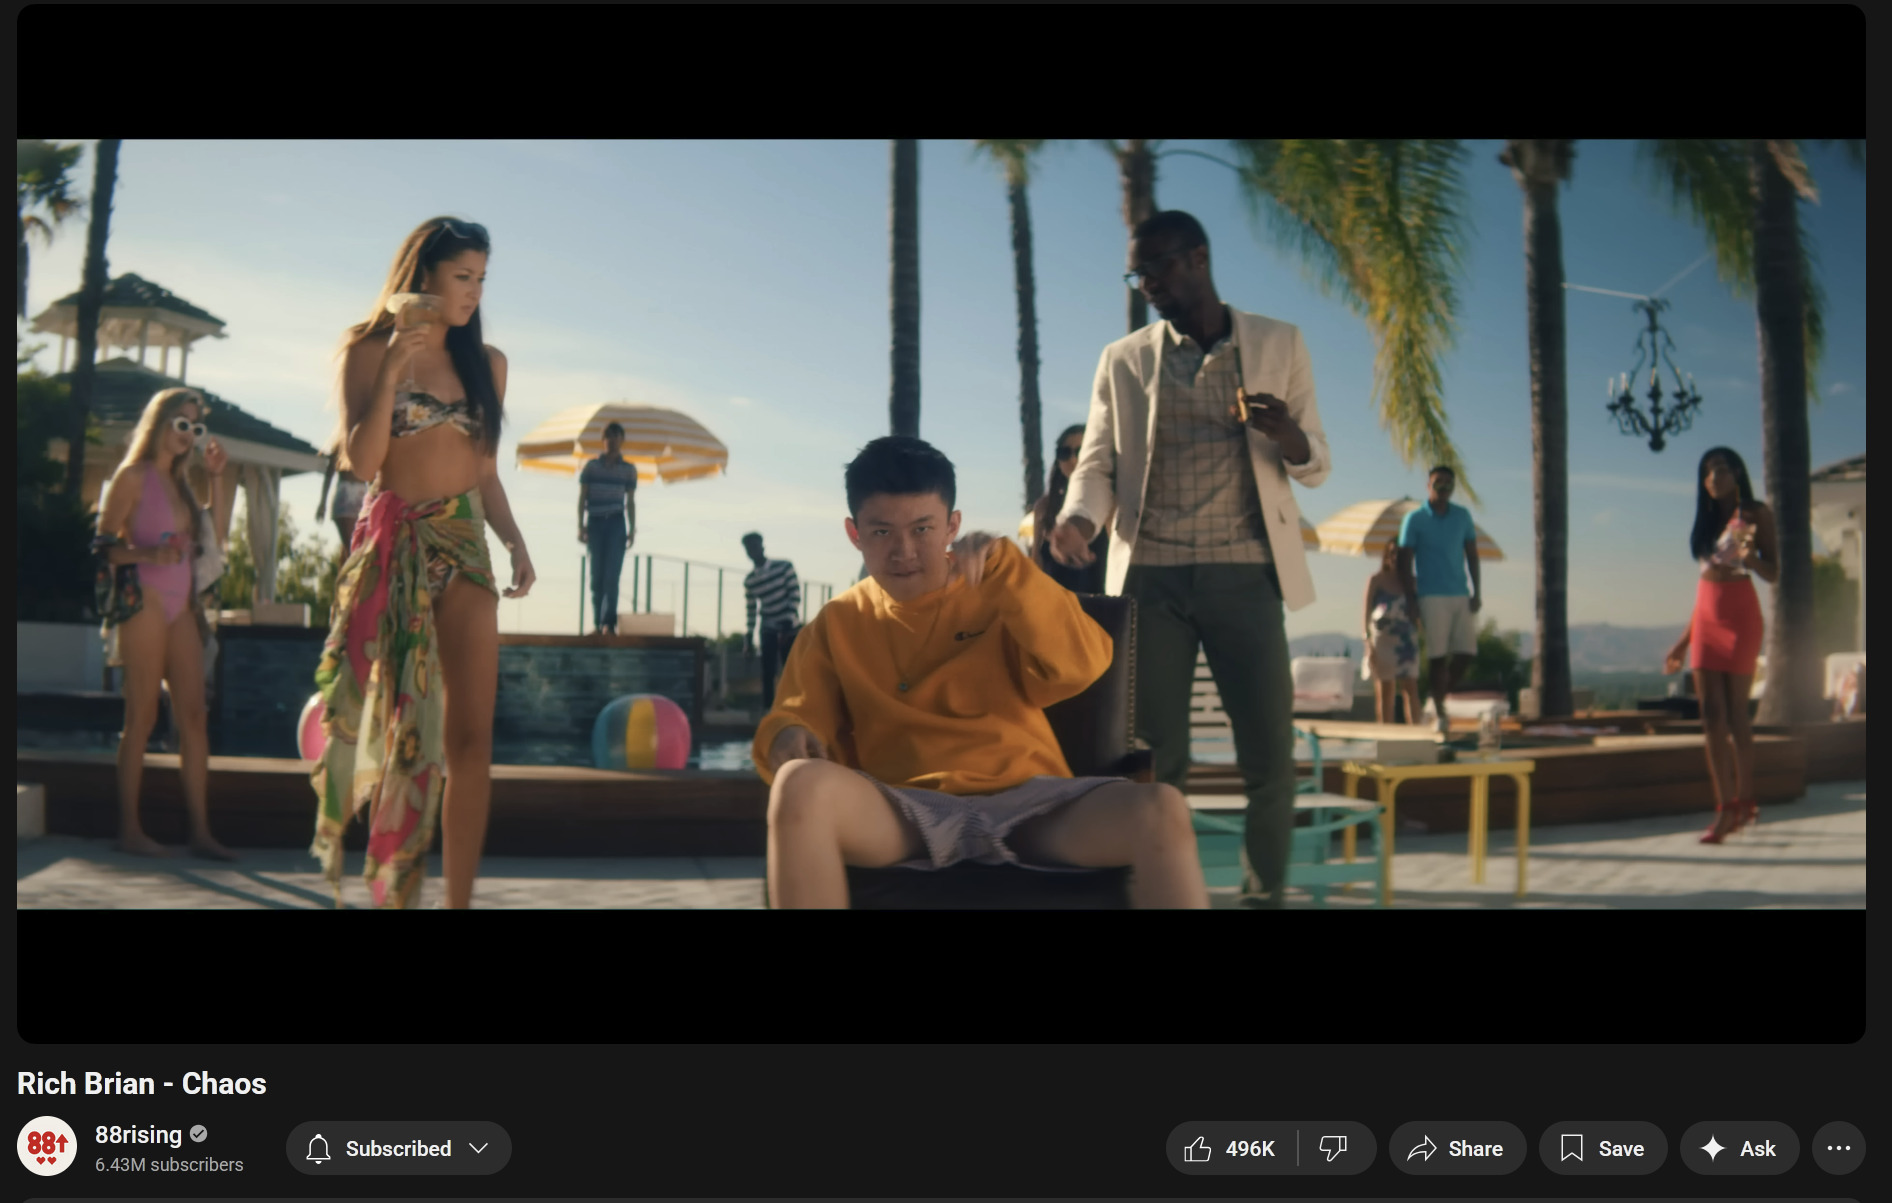Share the Rich Brian video
1892x1203 pixels.
(x=1457, y=1148)
